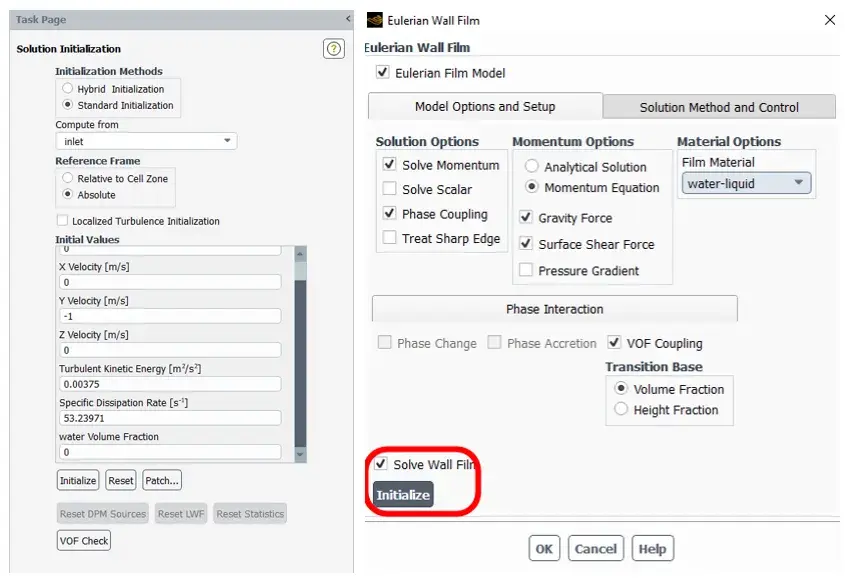Click the Y Velocity input field

pos(170,316)
